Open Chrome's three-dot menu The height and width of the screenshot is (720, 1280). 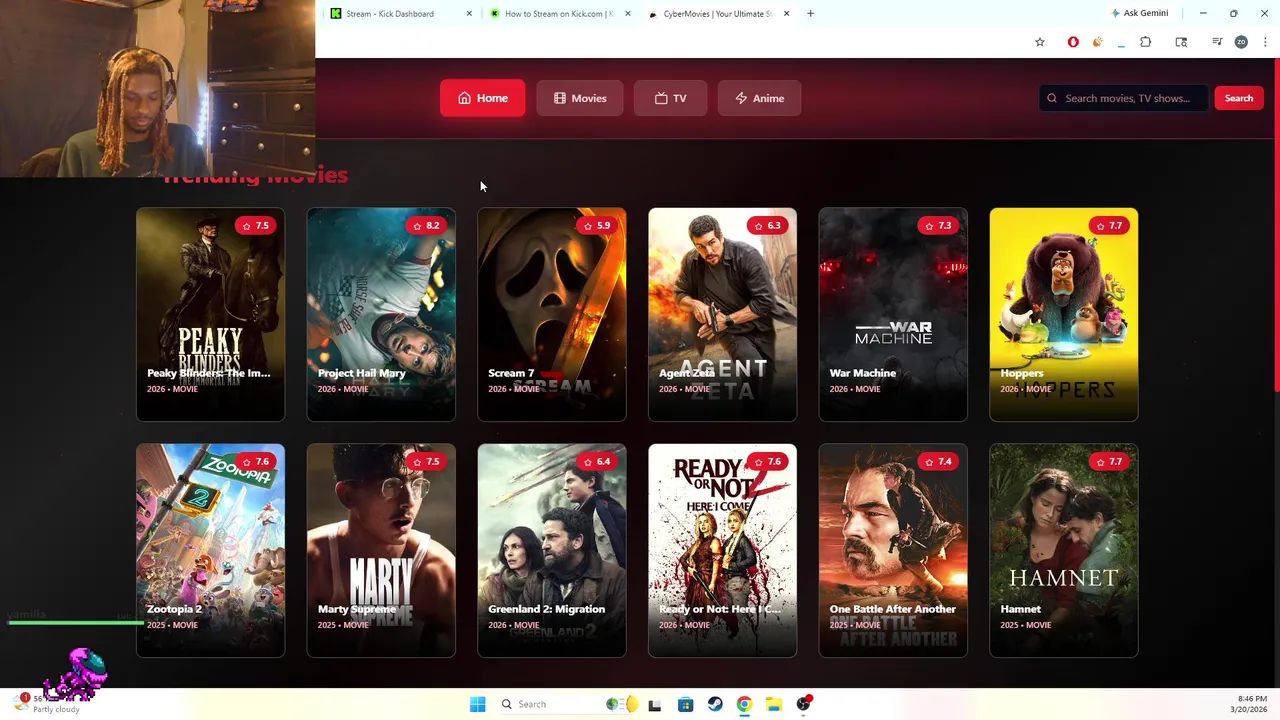pos(1265,42)
